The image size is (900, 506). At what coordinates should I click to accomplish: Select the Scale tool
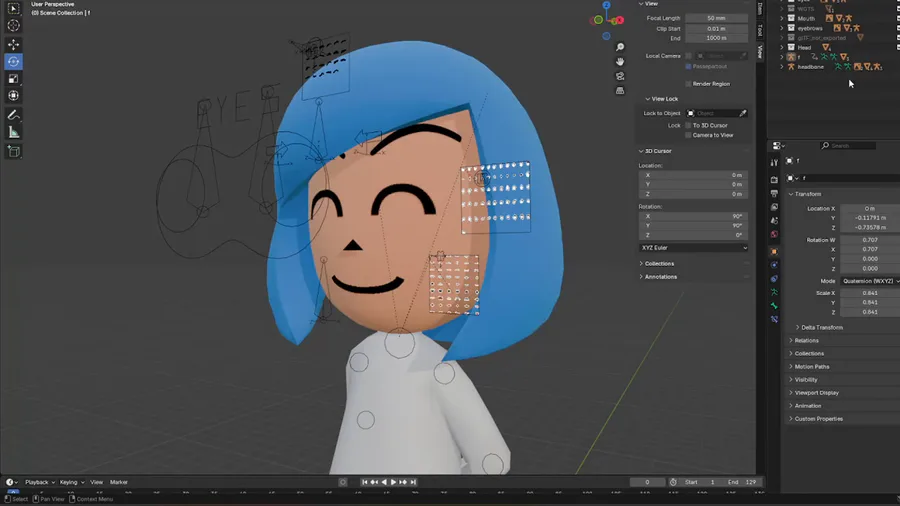13,79
